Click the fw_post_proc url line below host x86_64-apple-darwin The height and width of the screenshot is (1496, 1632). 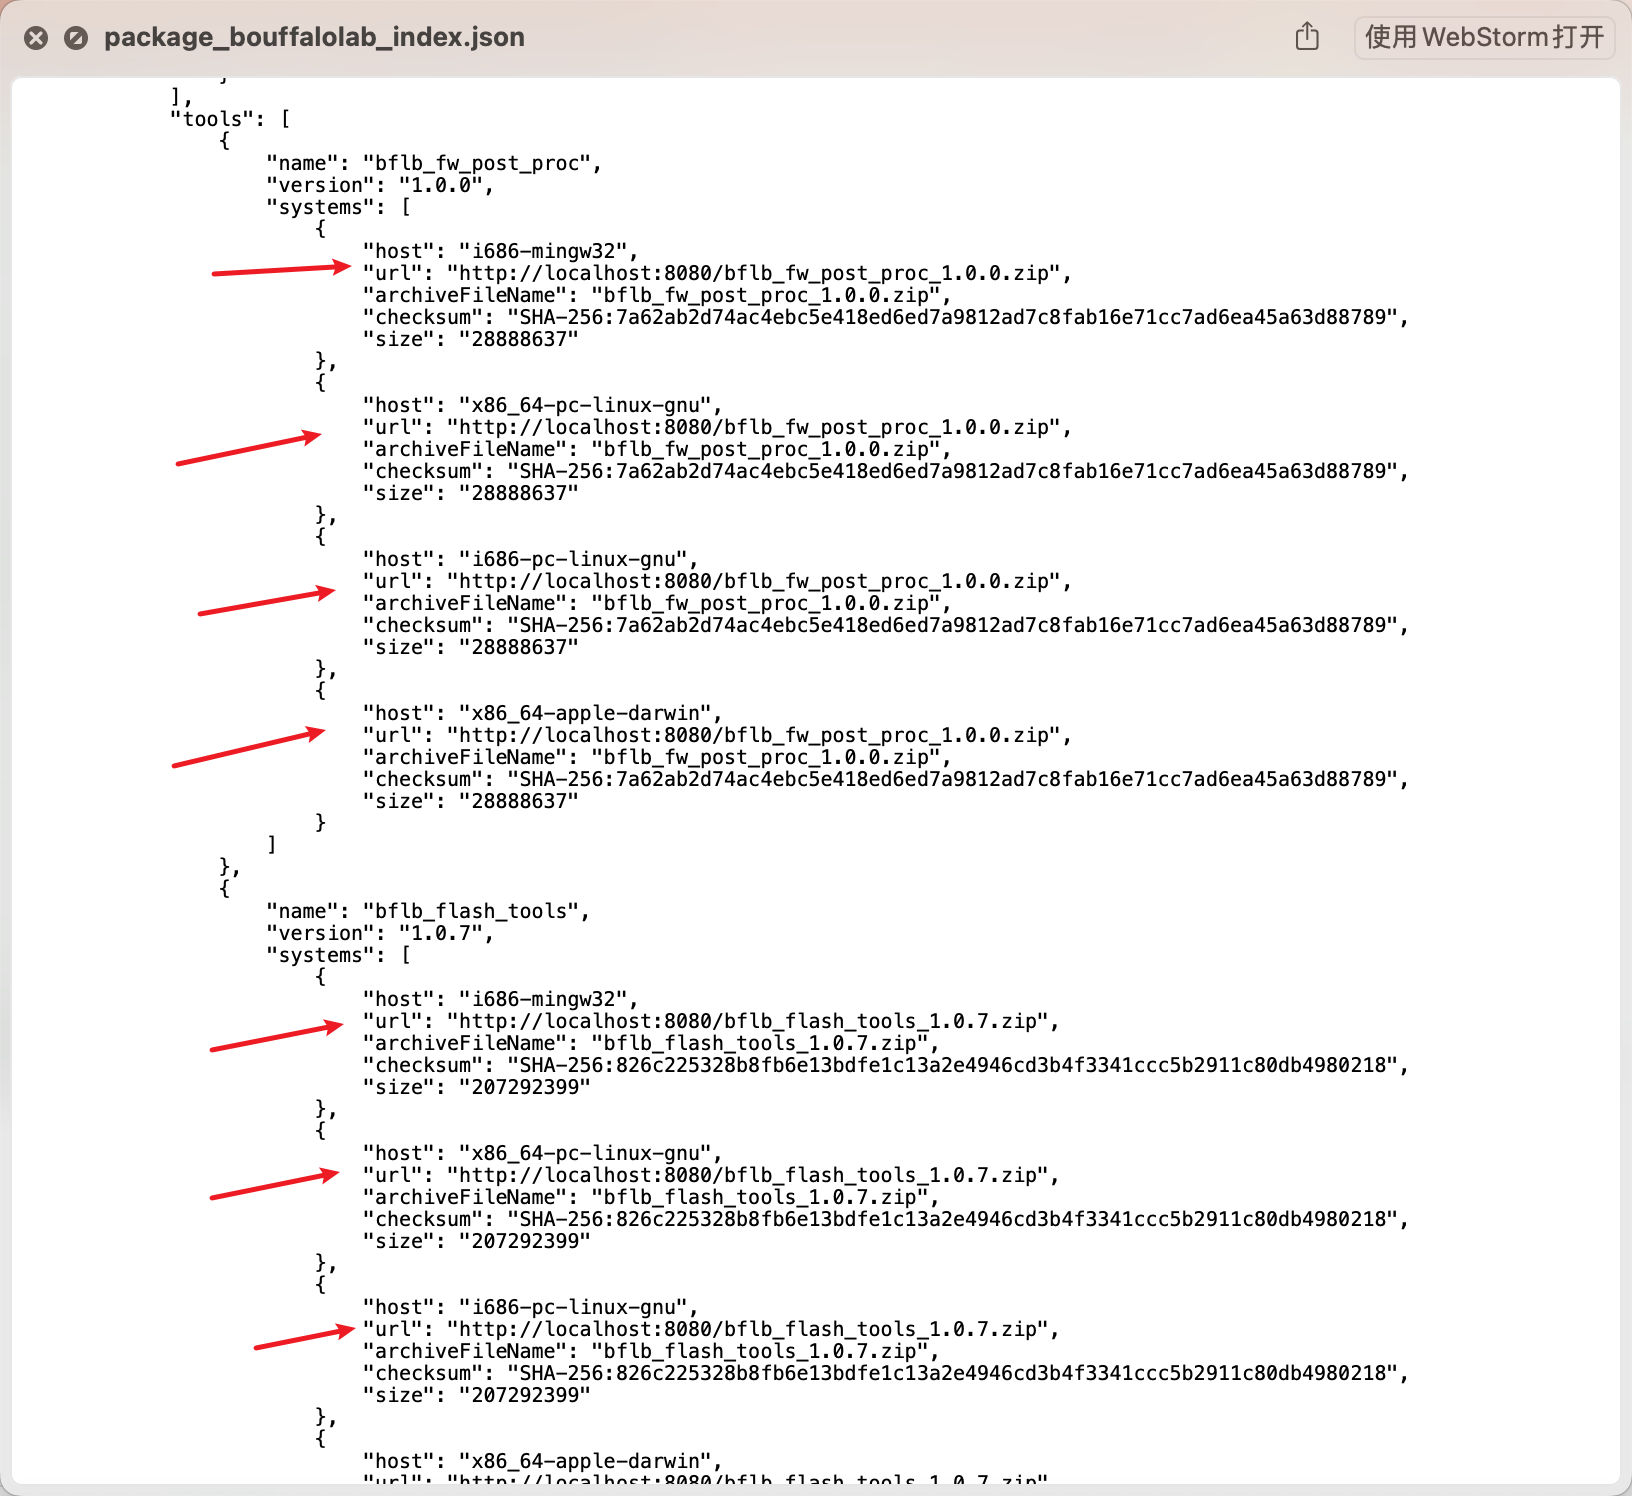[x=717, y=735]
